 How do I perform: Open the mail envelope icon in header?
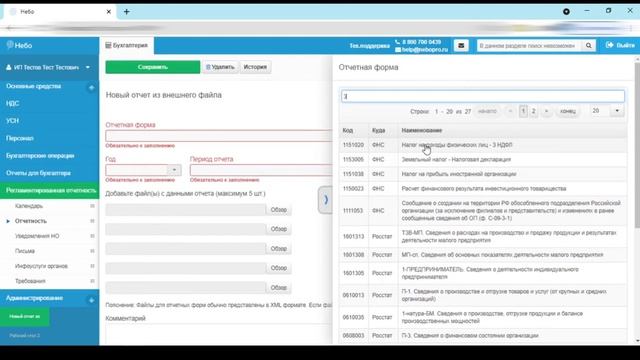point(461,46)
